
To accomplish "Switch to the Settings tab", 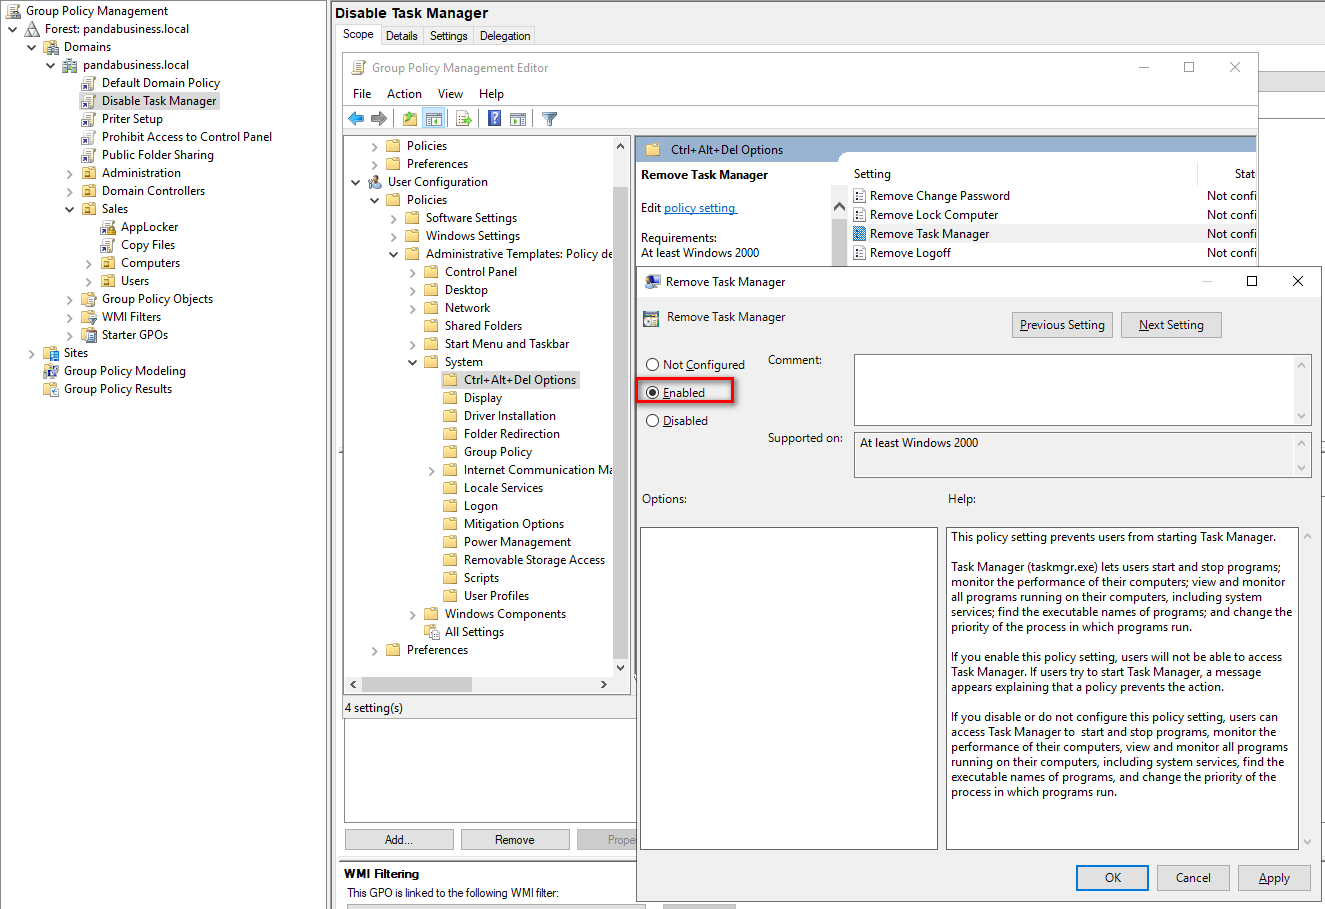I will pyautogui.click(x=448, y=36).
